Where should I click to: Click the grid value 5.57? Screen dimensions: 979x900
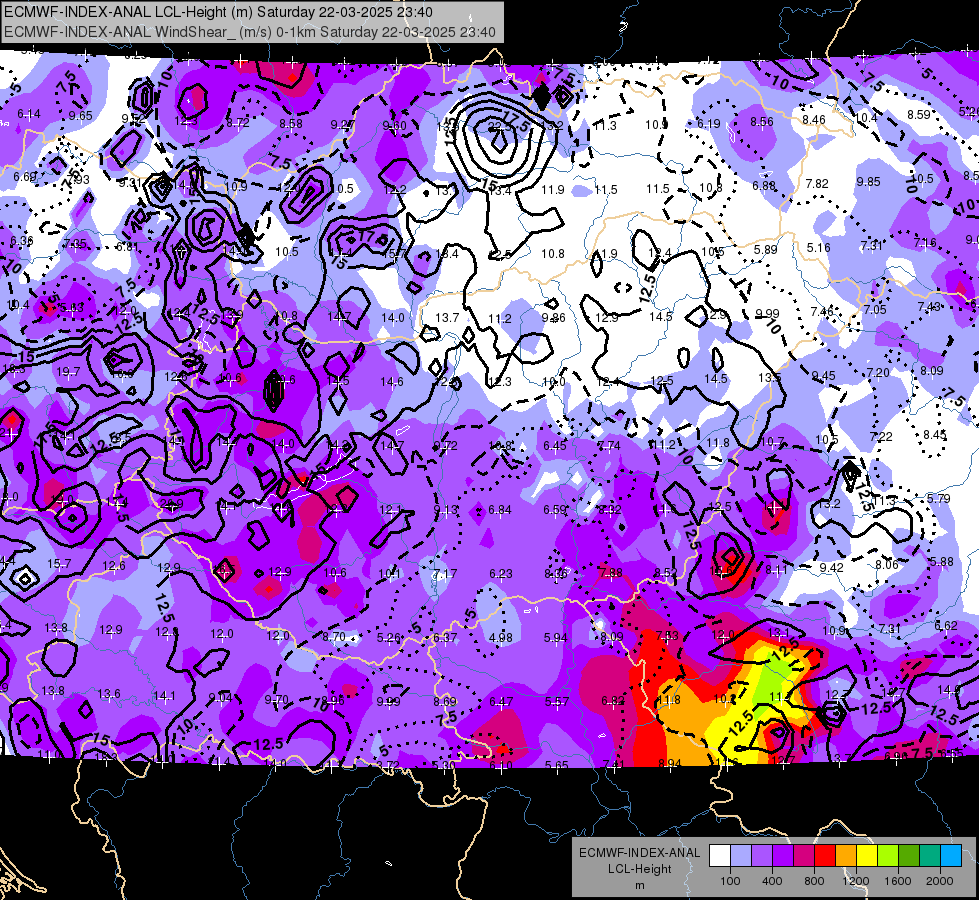tap(557, 701)
